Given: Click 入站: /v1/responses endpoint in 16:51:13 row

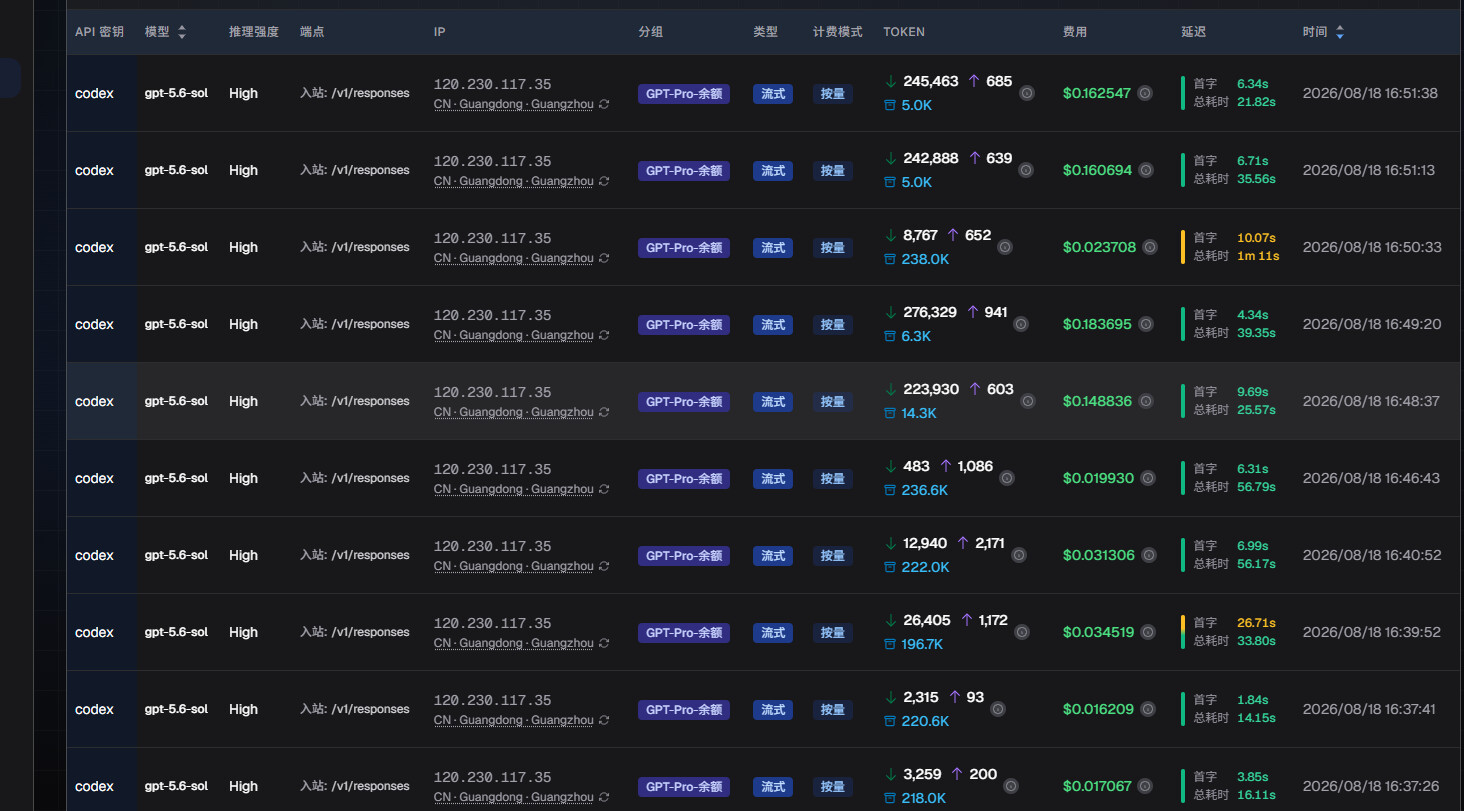Looking at the screenshot, I should click(355, 170).
